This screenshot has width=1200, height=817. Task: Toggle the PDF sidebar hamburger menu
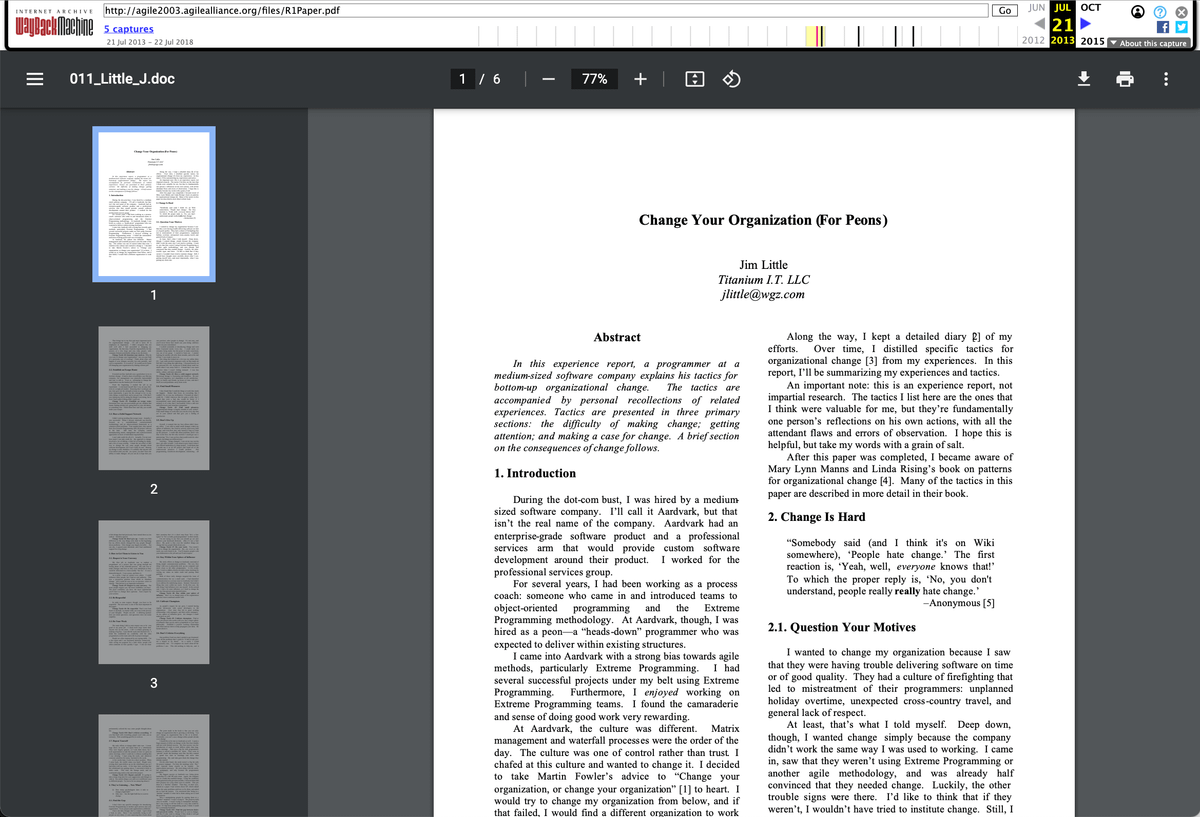tap(35, 79)
